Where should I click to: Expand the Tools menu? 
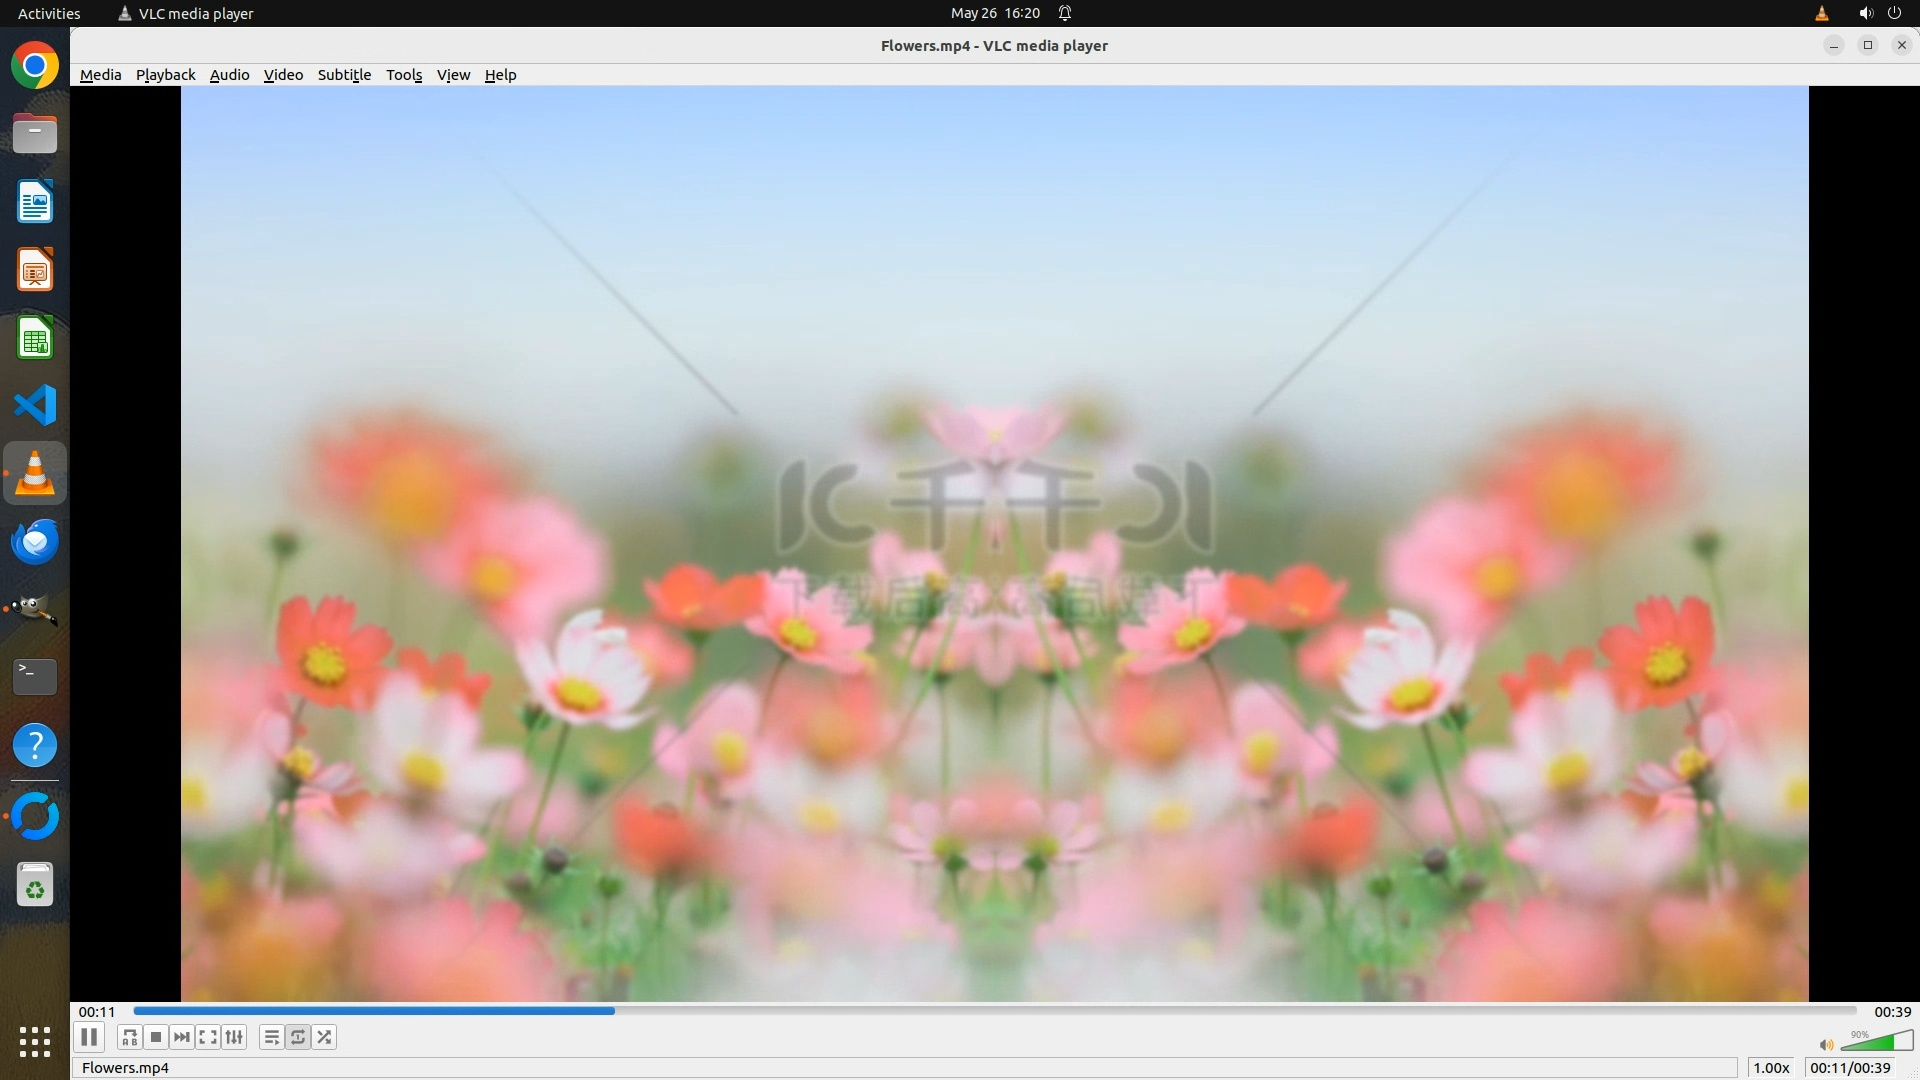coord(404,75)
